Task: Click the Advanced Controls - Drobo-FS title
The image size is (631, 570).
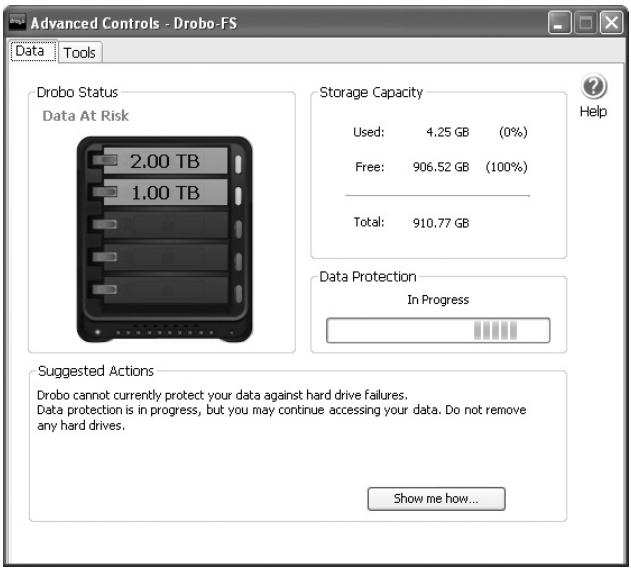Action: (134, 23)
